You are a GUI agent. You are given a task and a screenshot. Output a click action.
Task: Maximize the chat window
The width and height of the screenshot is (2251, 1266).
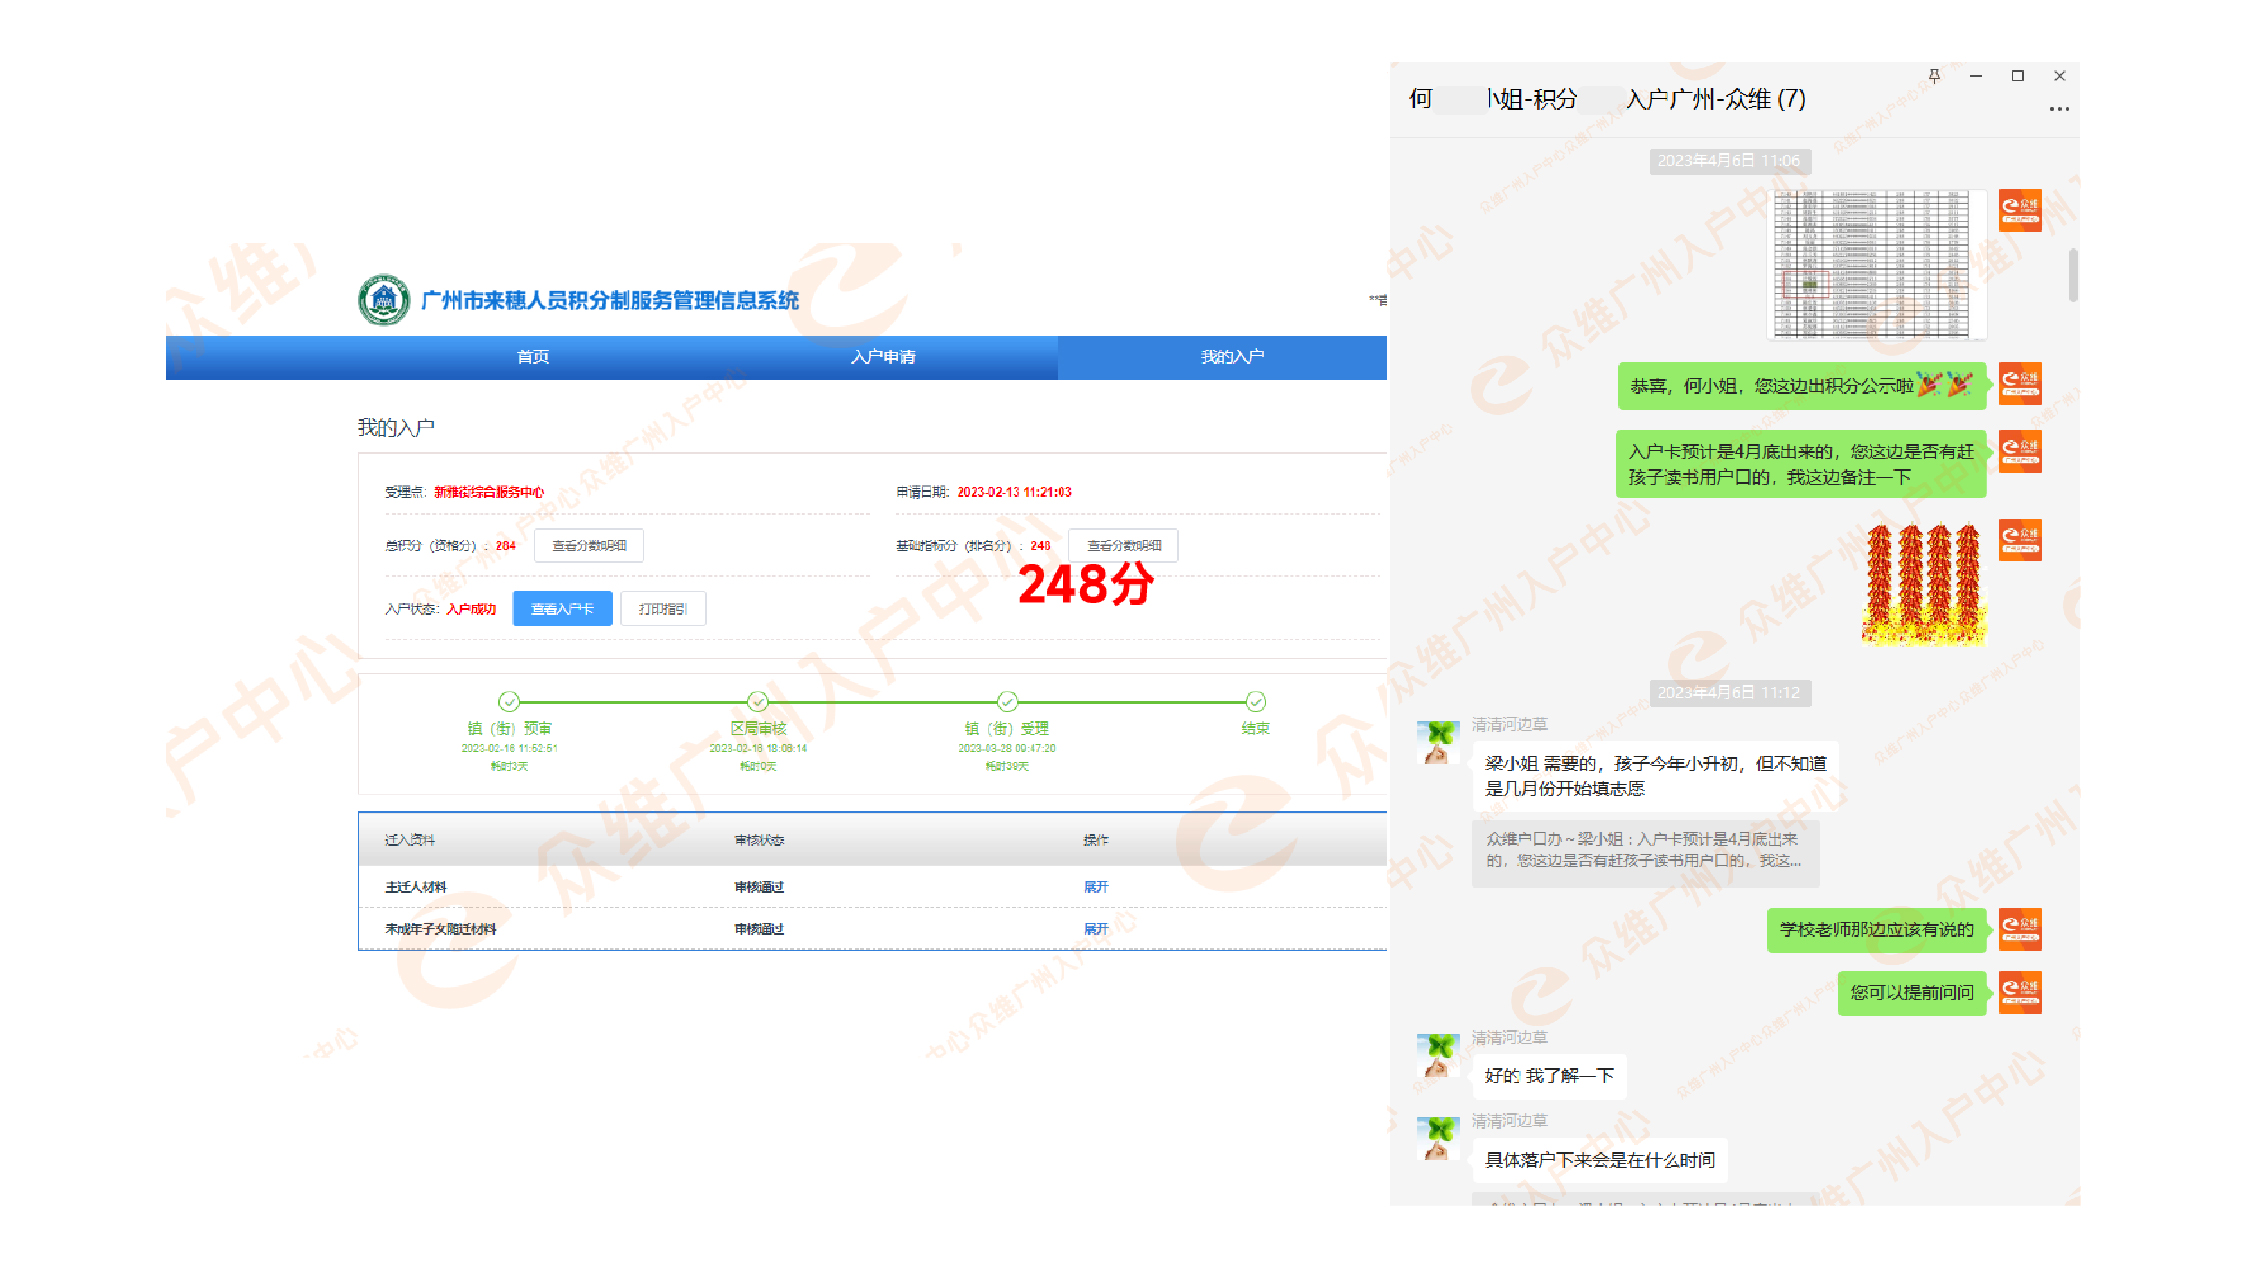pyautogui.click(x=2018, y=76)
